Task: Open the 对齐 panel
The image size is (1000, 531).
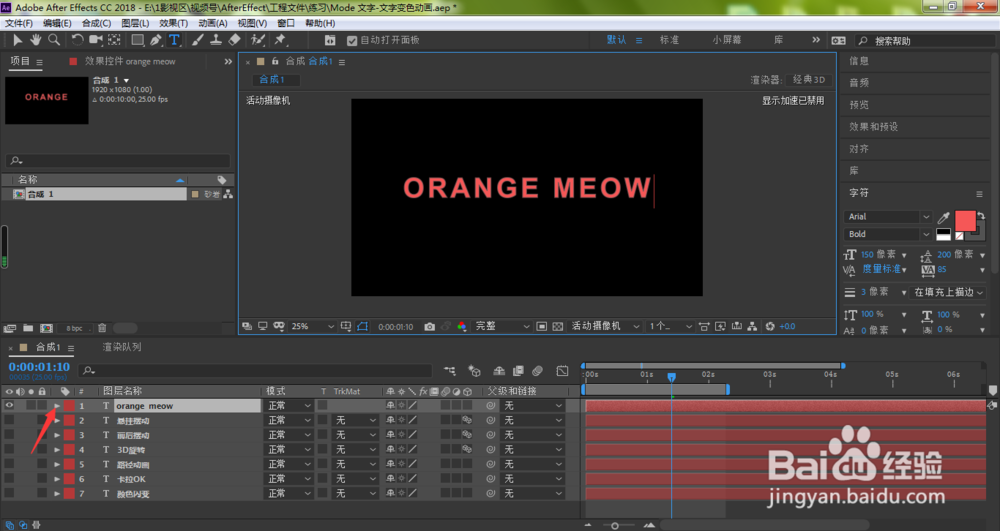Action: coord(858,149)
